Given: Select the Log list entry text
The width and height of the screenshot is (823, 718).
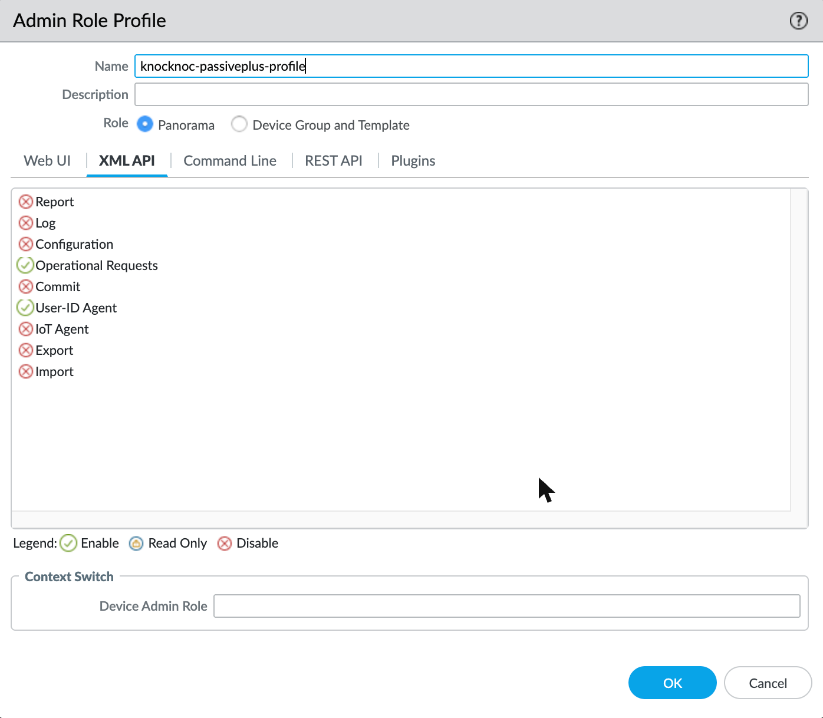Looking at the screenshot, I should pos(46,223).
